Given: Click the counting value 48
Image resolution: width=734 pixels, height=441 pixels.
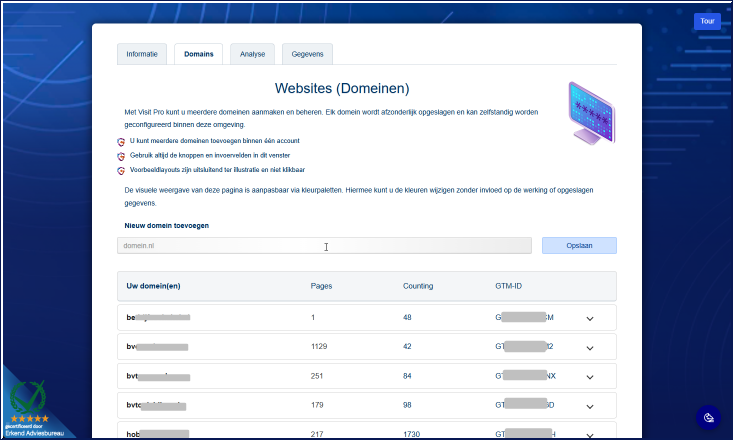Looking at the screenshot, I should (407, 318).
